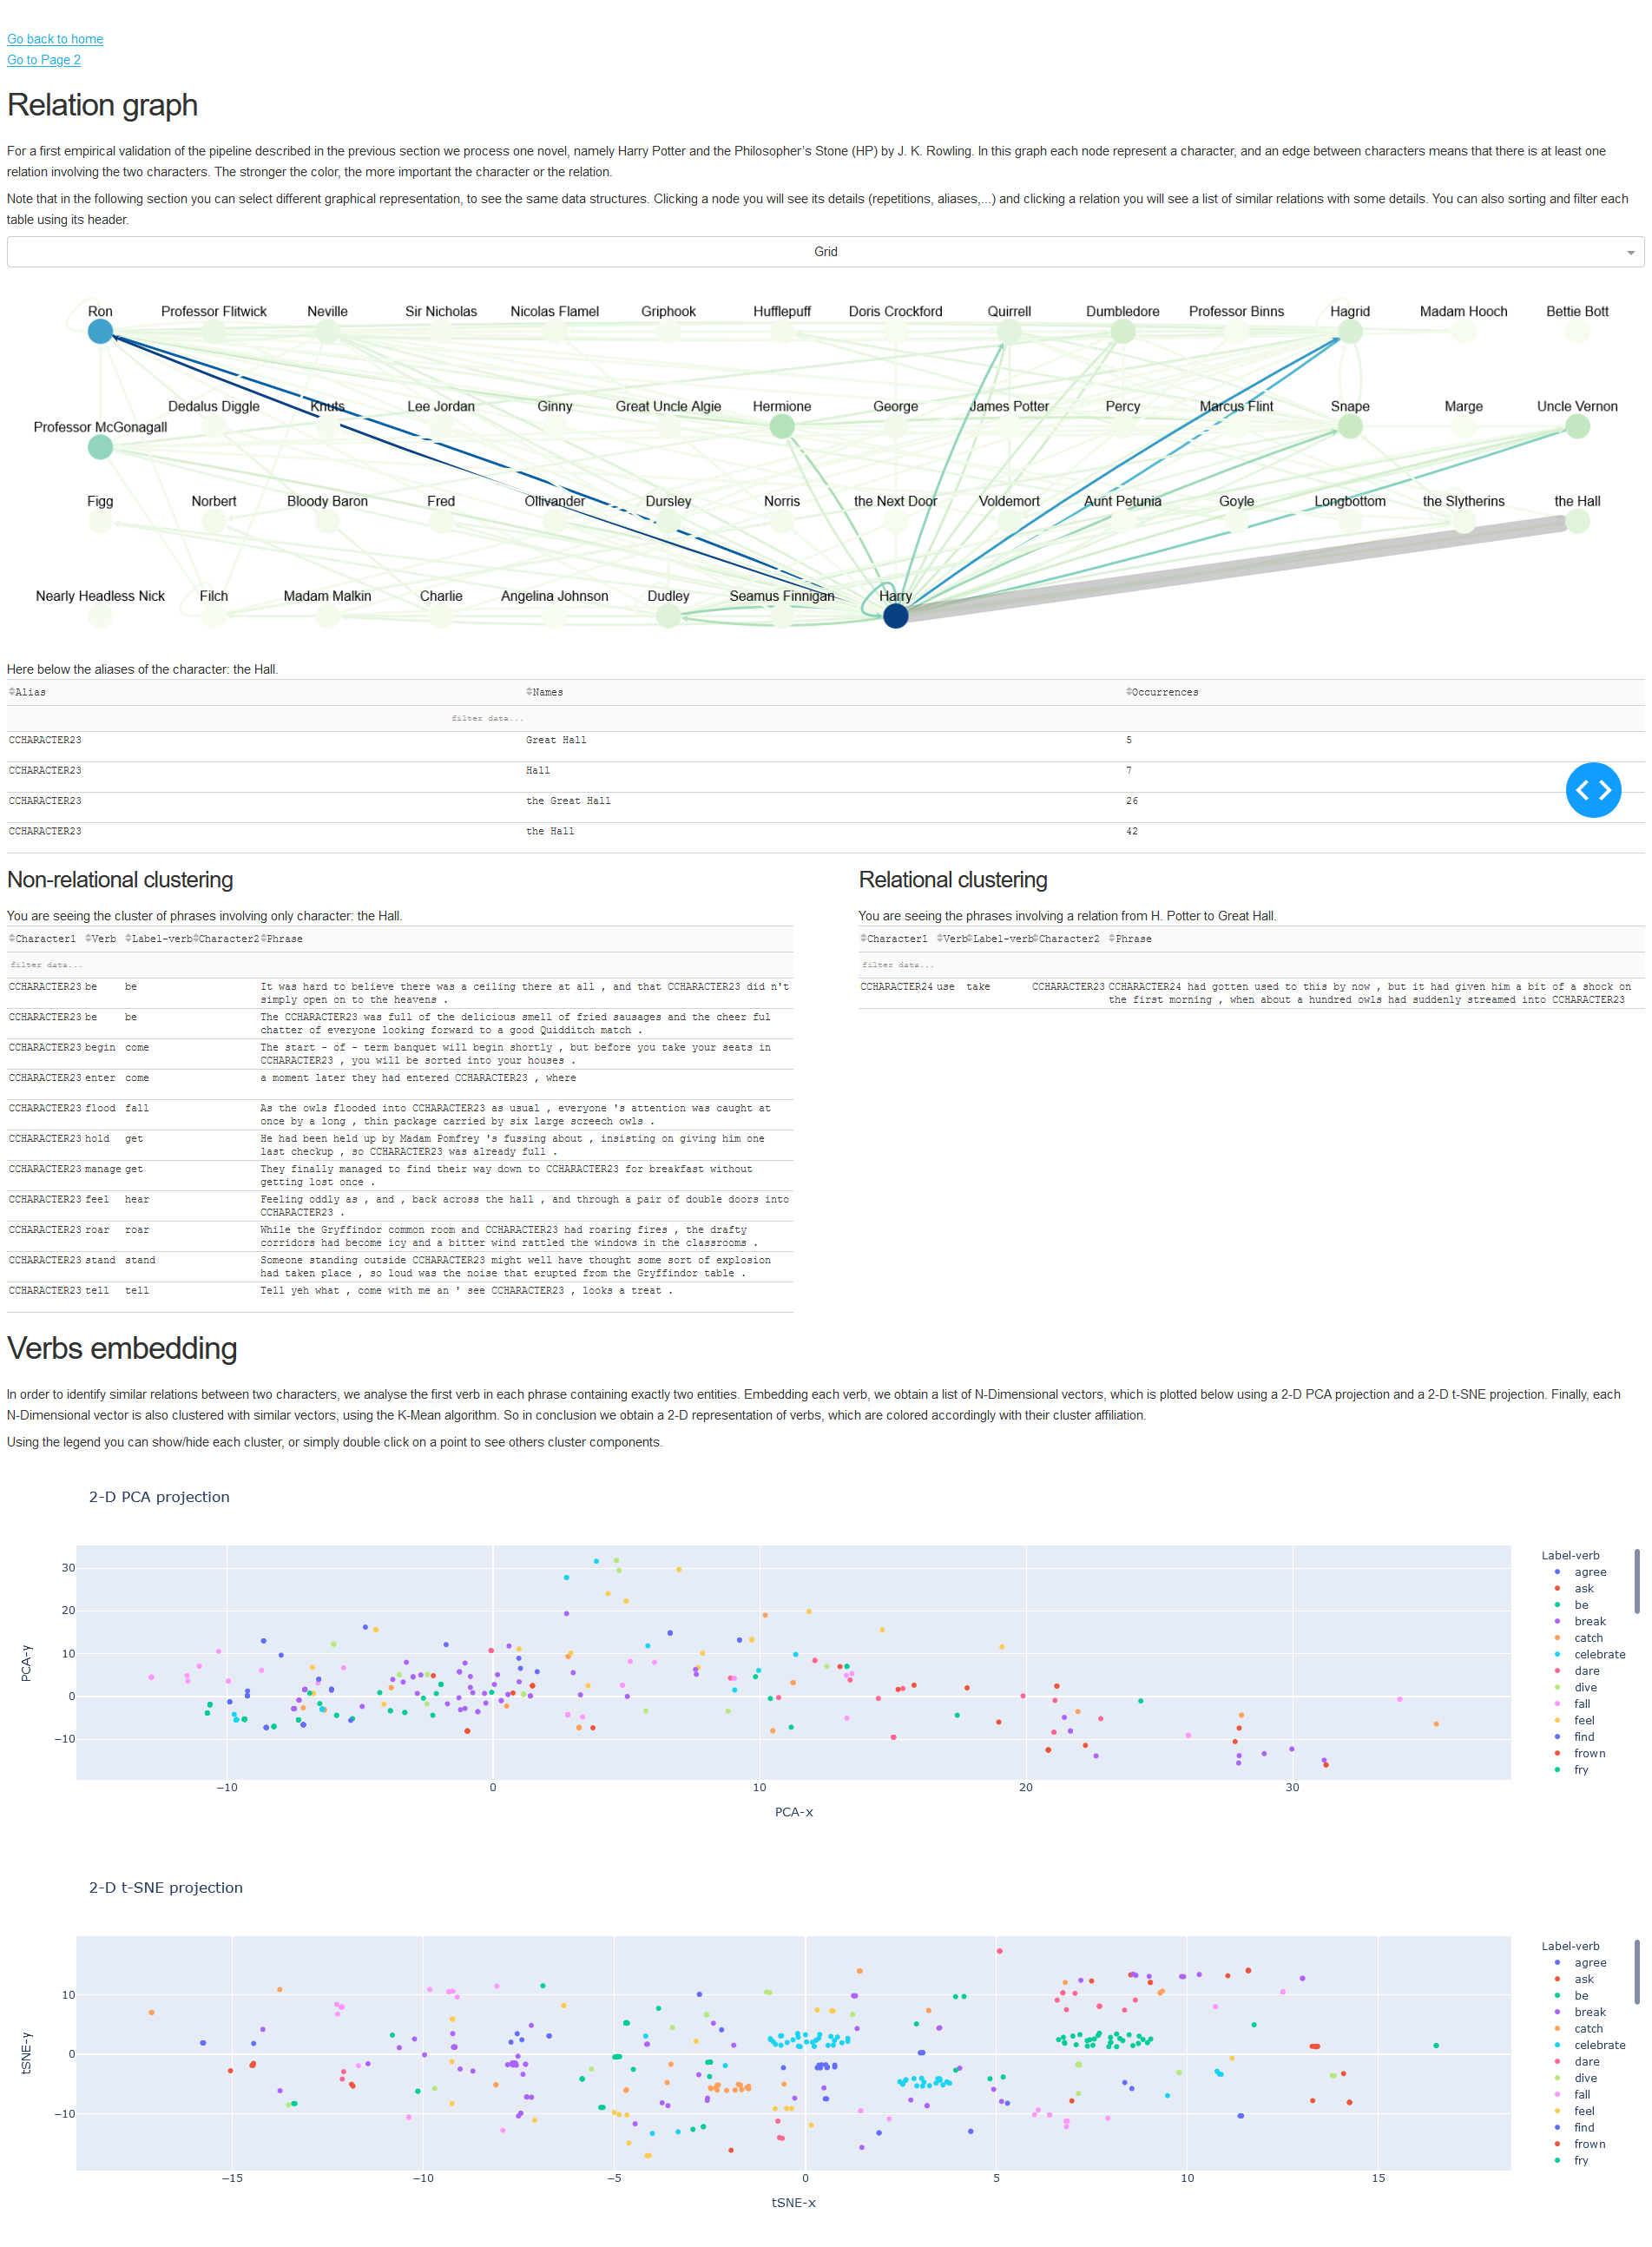Select the Uncle Vernon graph node
The image size is (1652, 2247).
pos(1577,427)
